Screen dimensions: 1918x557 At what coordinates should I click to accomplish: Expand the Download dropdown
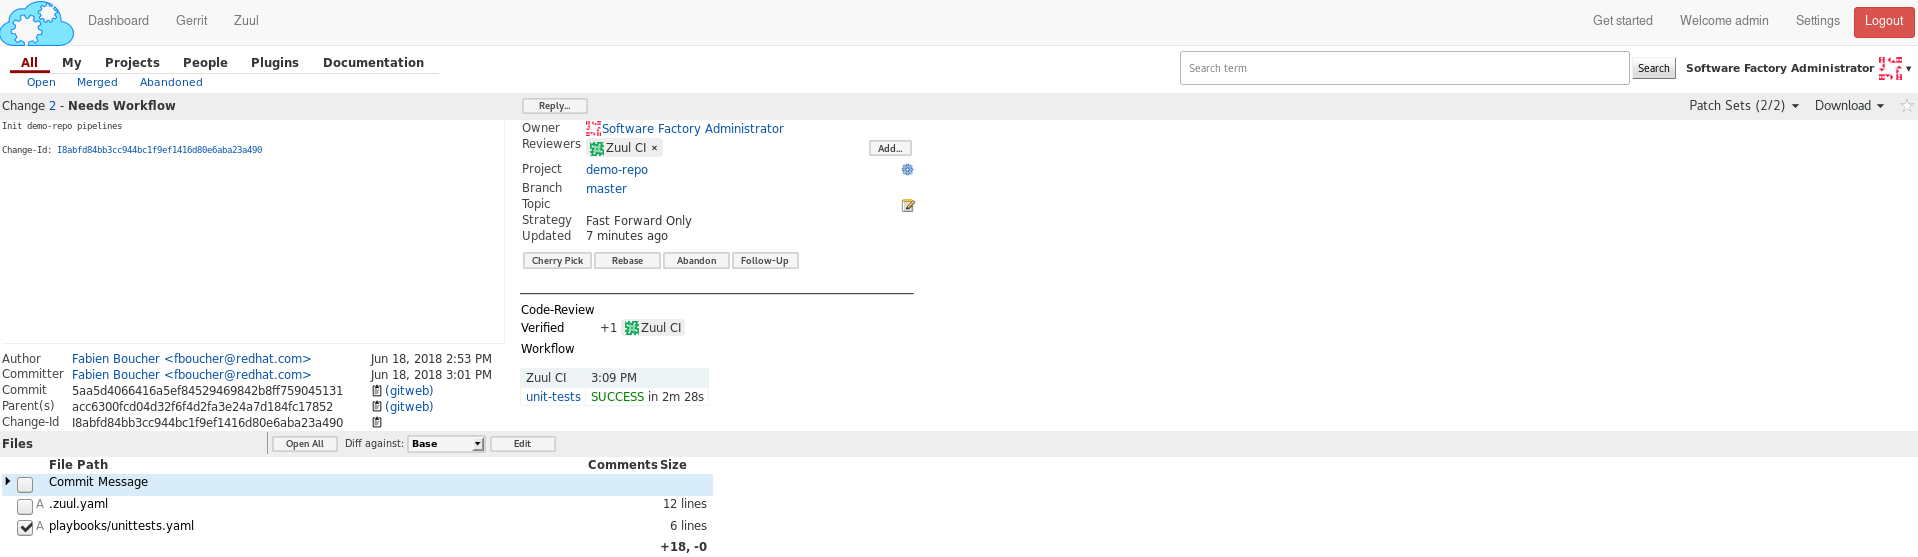(x=1849, y=106)
